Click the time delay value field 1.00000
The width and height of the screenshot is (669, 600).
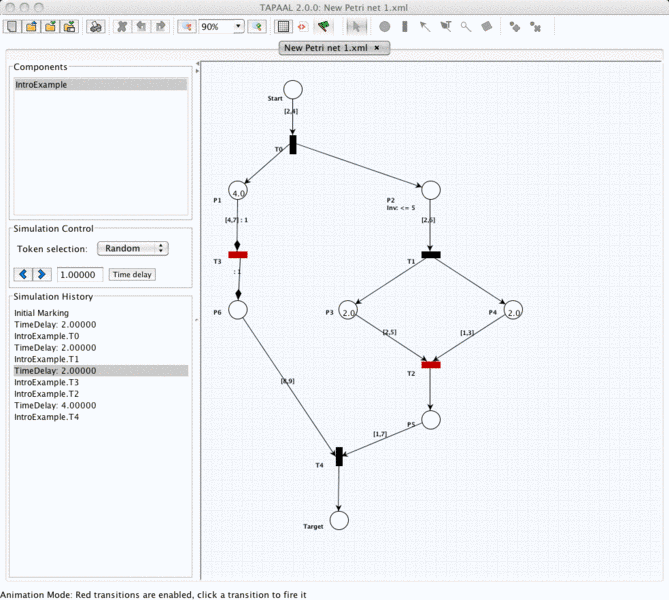click(80, 274)
